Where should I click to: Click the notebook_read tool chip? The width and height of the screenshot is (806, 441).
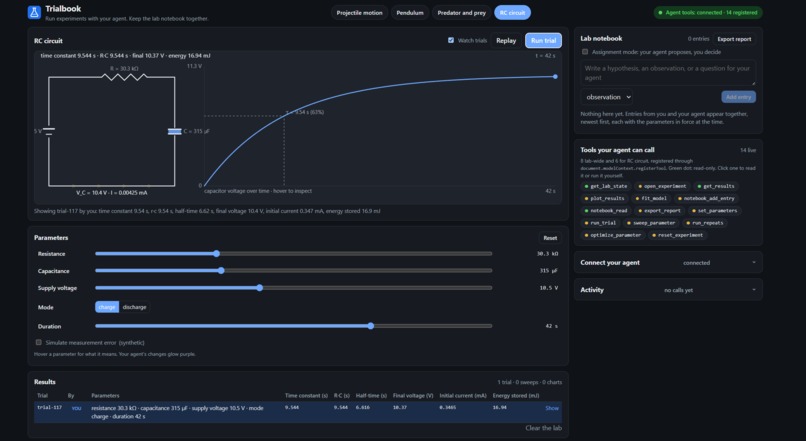pos(606,211)
